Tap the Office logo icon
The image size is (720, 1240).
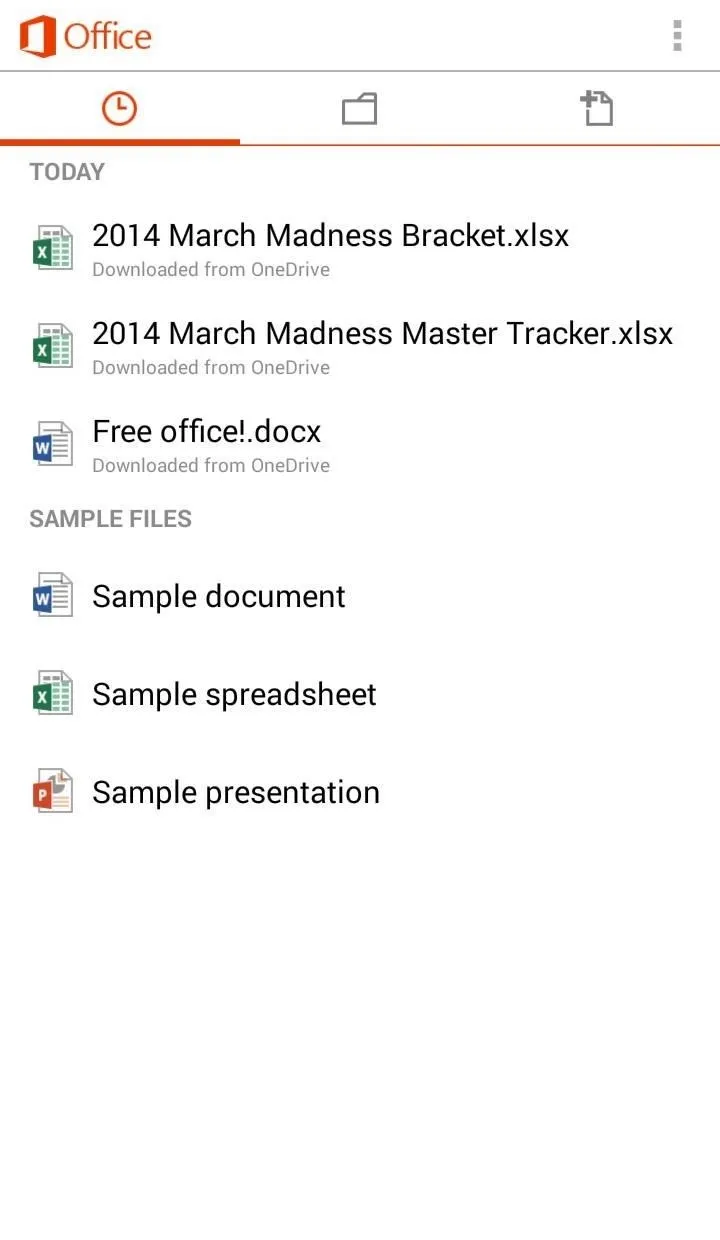(x=37, y=37)
